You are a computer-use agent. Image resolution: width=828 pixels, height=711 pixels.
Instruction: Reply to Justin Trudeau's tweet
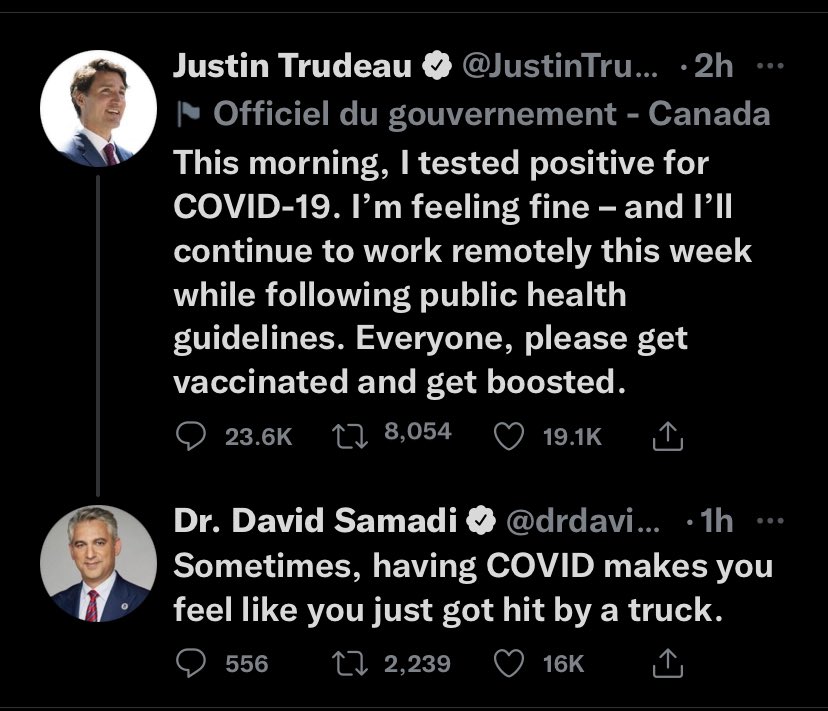click(189, 435)
